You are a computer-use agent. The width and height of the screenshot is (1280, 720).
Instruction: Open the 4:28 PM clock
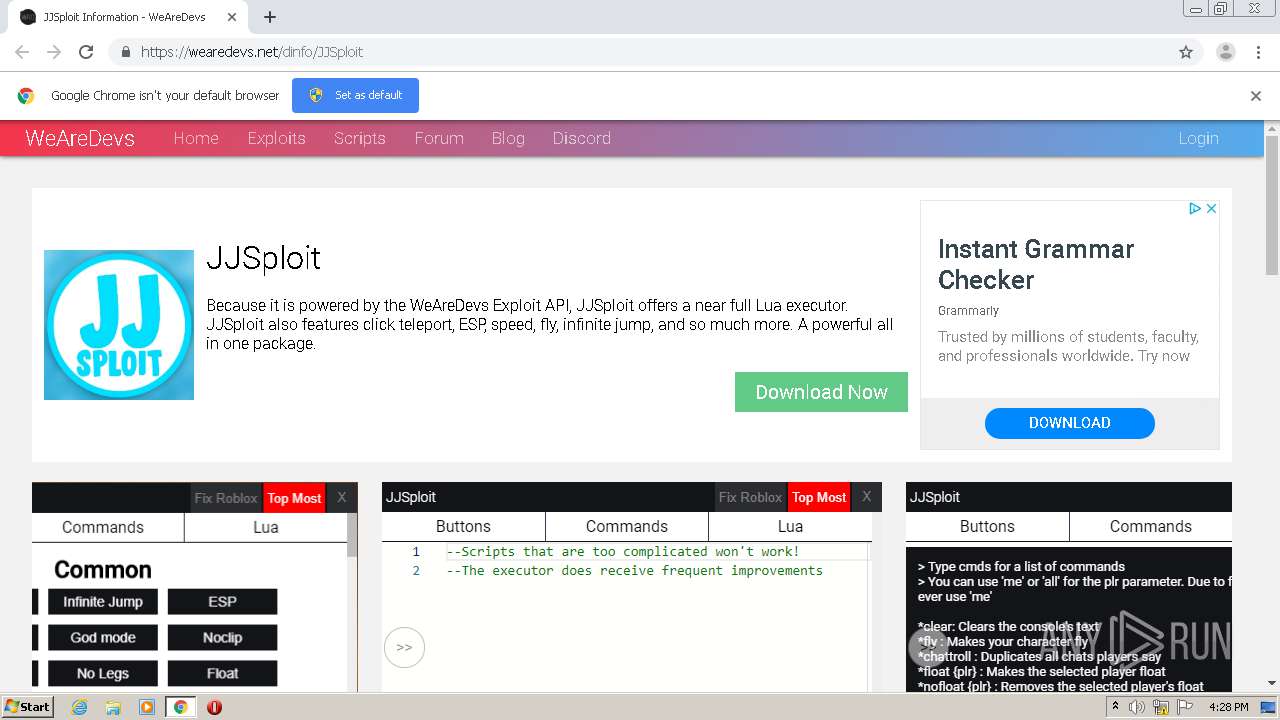click(1228, 707)
